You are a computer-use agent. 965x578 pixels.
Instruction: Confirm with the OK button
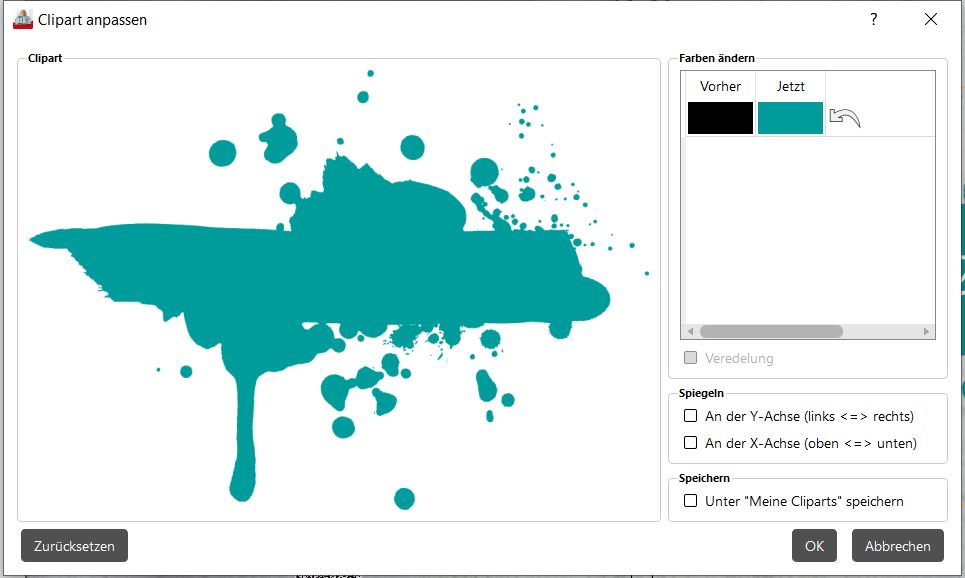click(814, 546)
